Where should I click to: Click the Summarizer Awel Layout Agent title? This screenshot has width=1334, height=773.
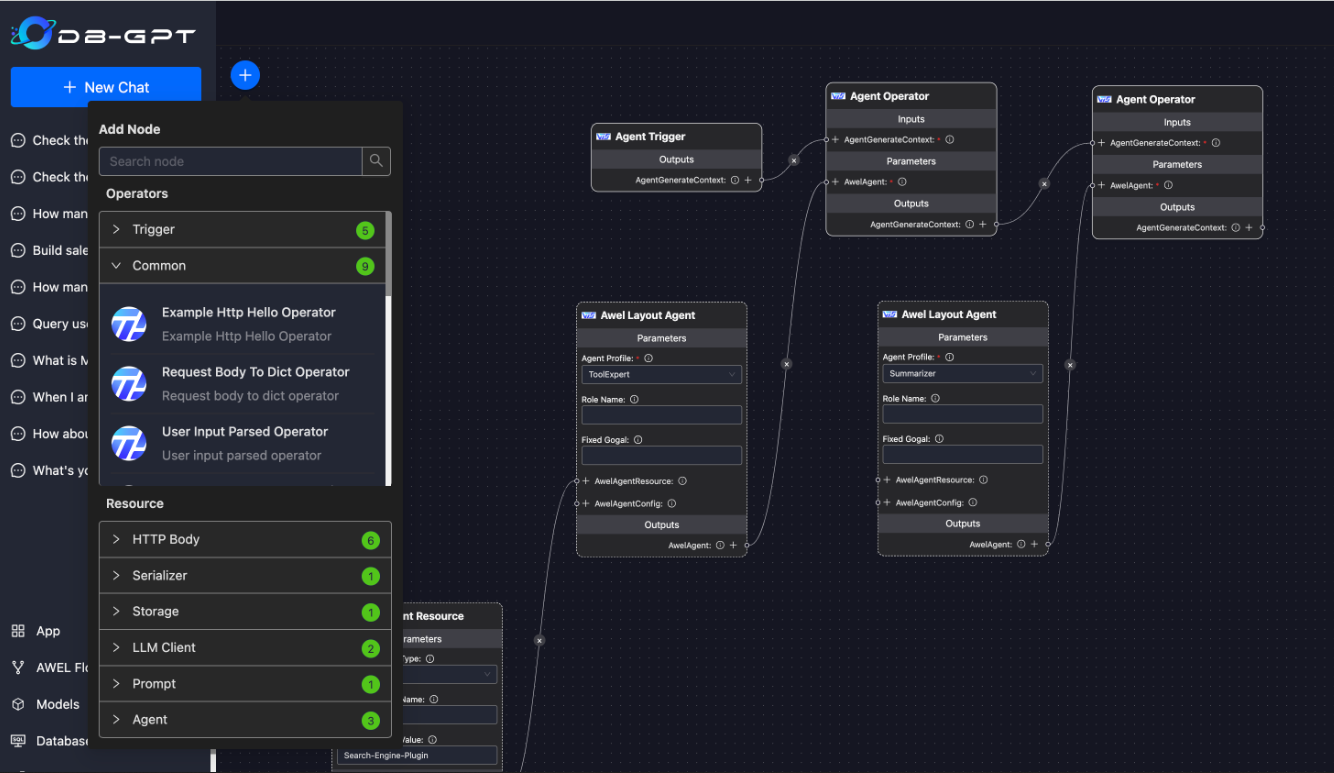click(x=949, y=314)
